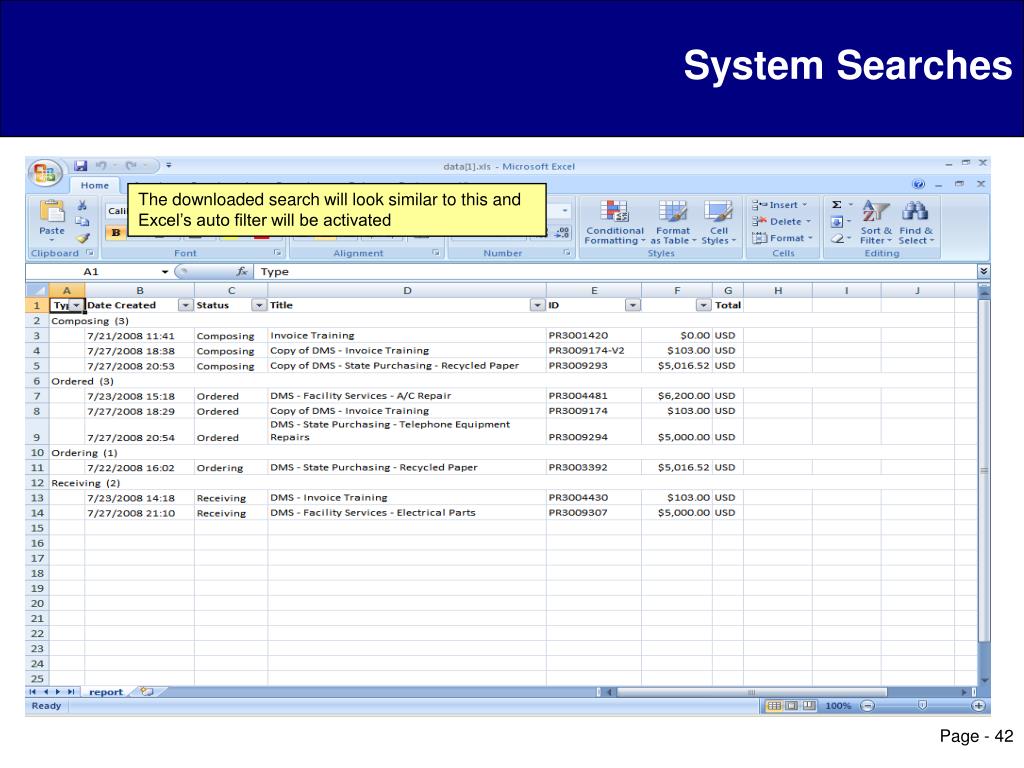Open the Title column filter dropdown
This screenshot has width=1024, height=768.
tap(537, 306)
